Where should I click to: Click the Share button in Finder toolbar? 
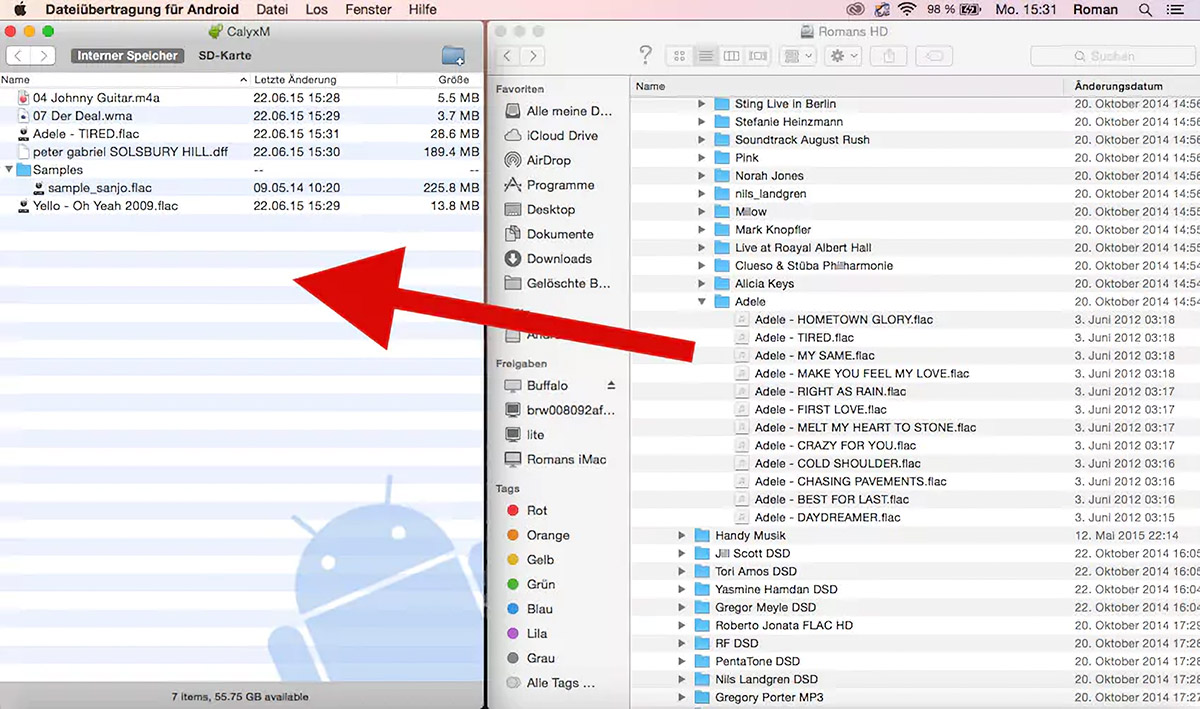pyautogui.click(x=889, y=56)
